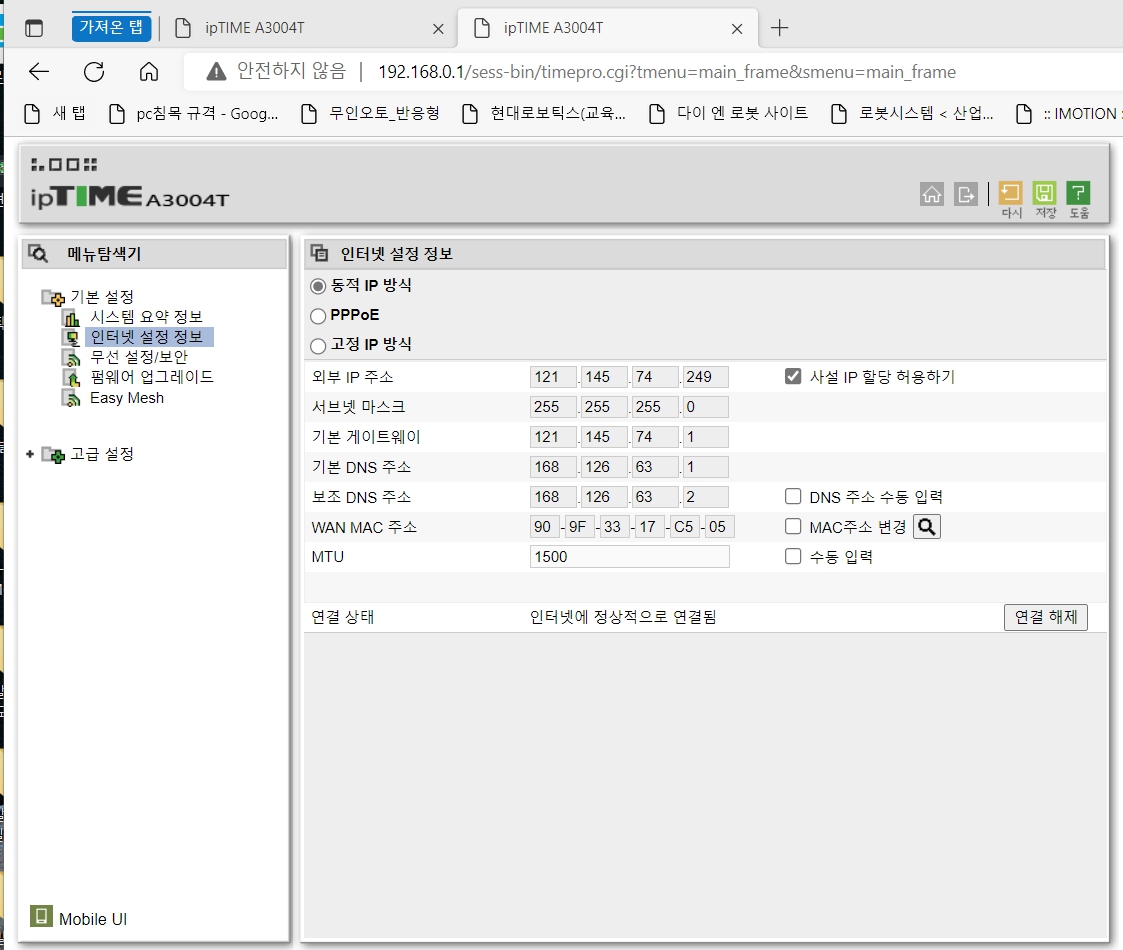Close the first ipTIME A3004T tab

pyautogui.click(x=438, y=29)
